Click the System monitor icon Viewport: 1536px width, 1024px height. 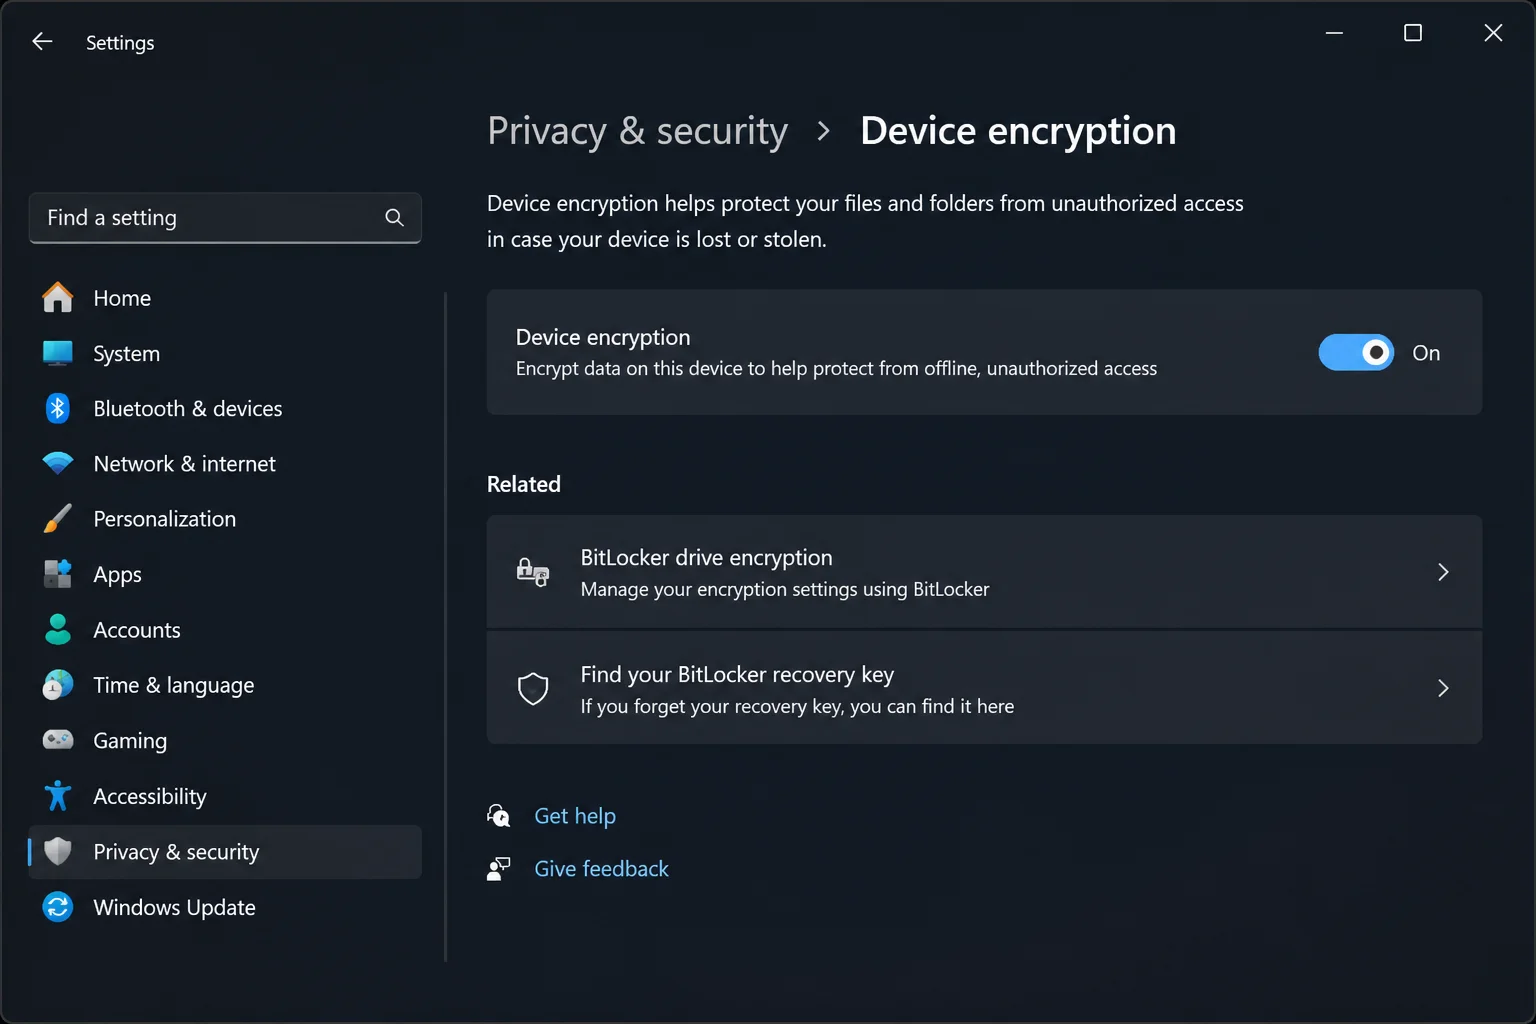click(58, 353)
